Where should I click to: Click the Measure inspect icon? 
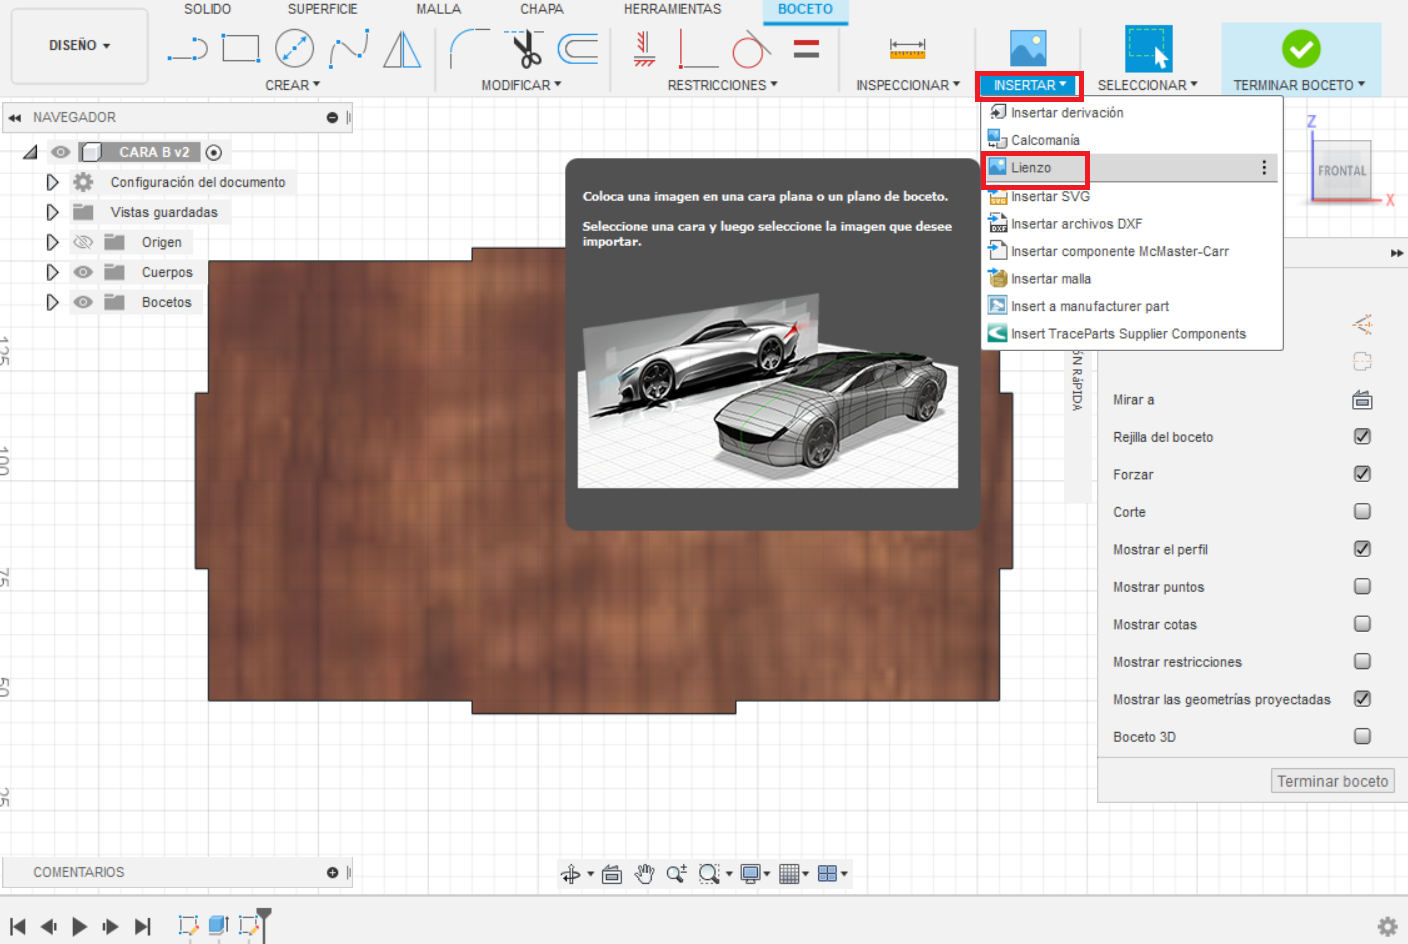point(907,48)
